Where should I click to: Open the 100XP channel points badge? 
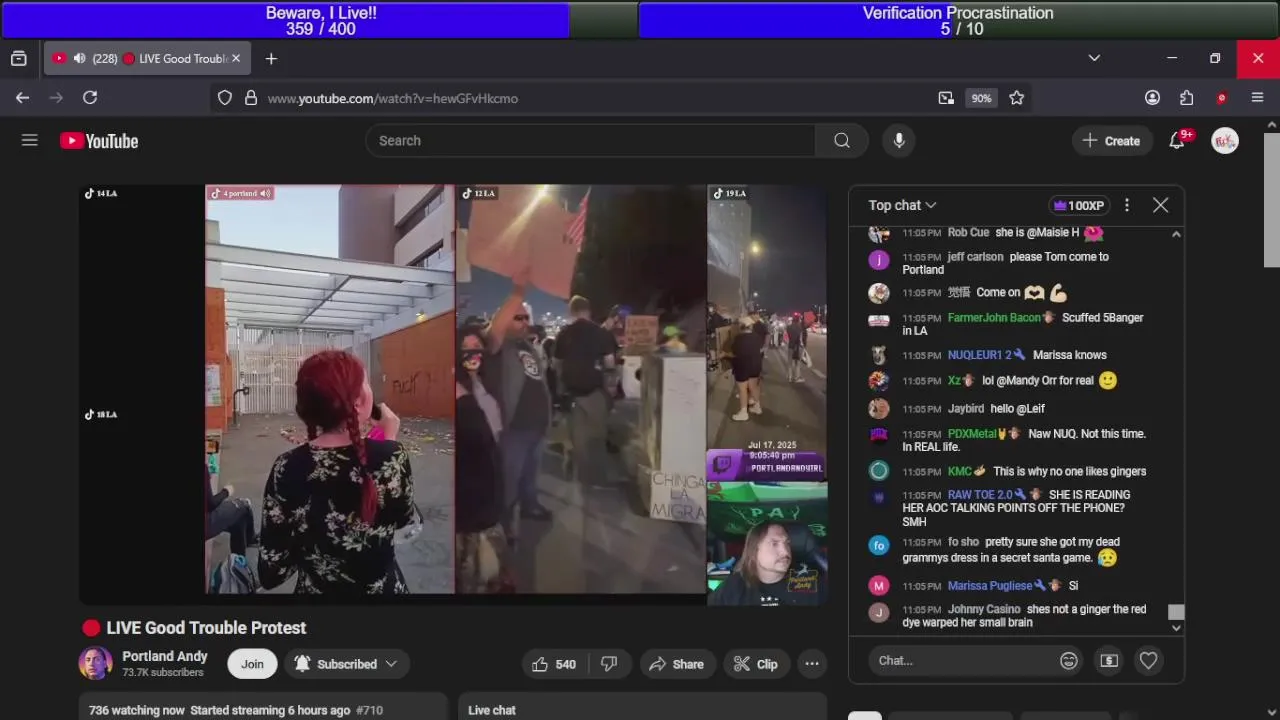click(1079, 205)
